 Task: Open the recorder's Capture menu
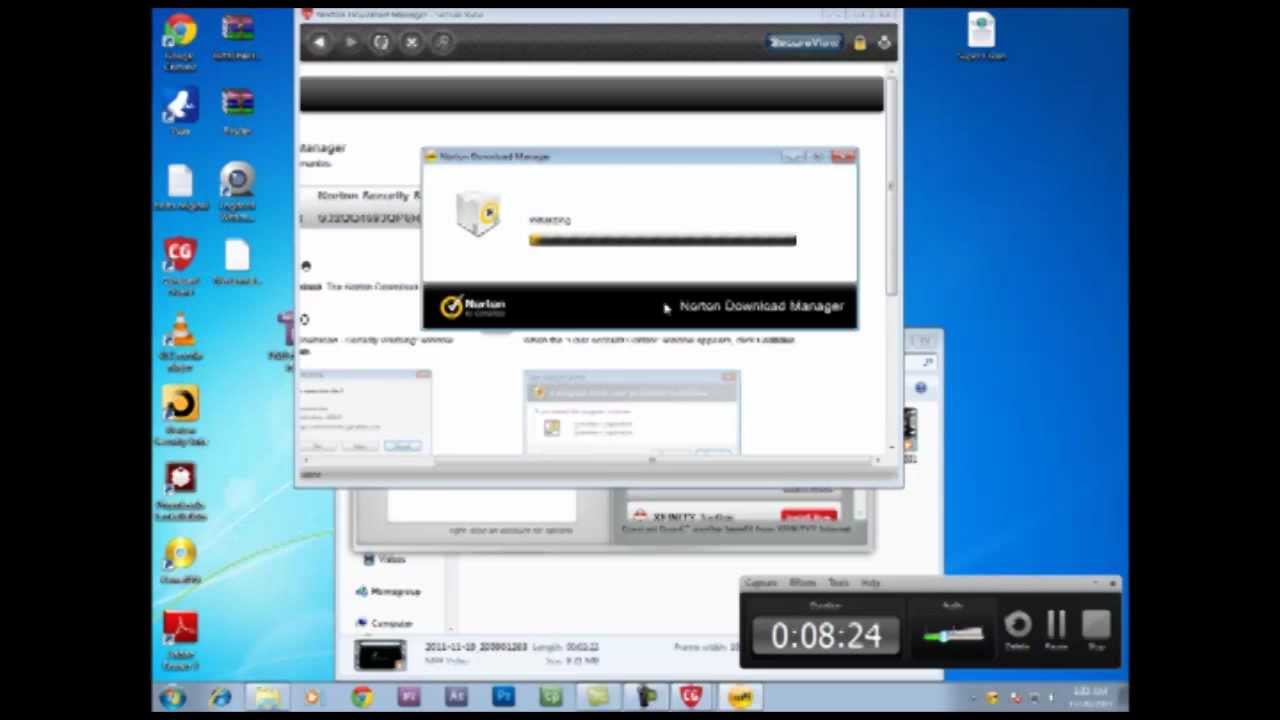coord(761,583)
